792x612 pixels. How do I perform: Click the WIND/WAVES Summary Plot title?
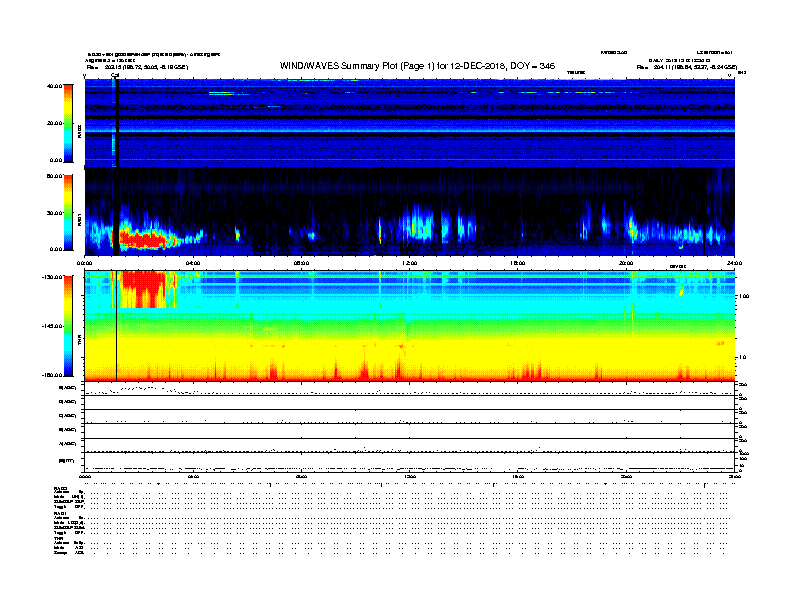point(417,66)
